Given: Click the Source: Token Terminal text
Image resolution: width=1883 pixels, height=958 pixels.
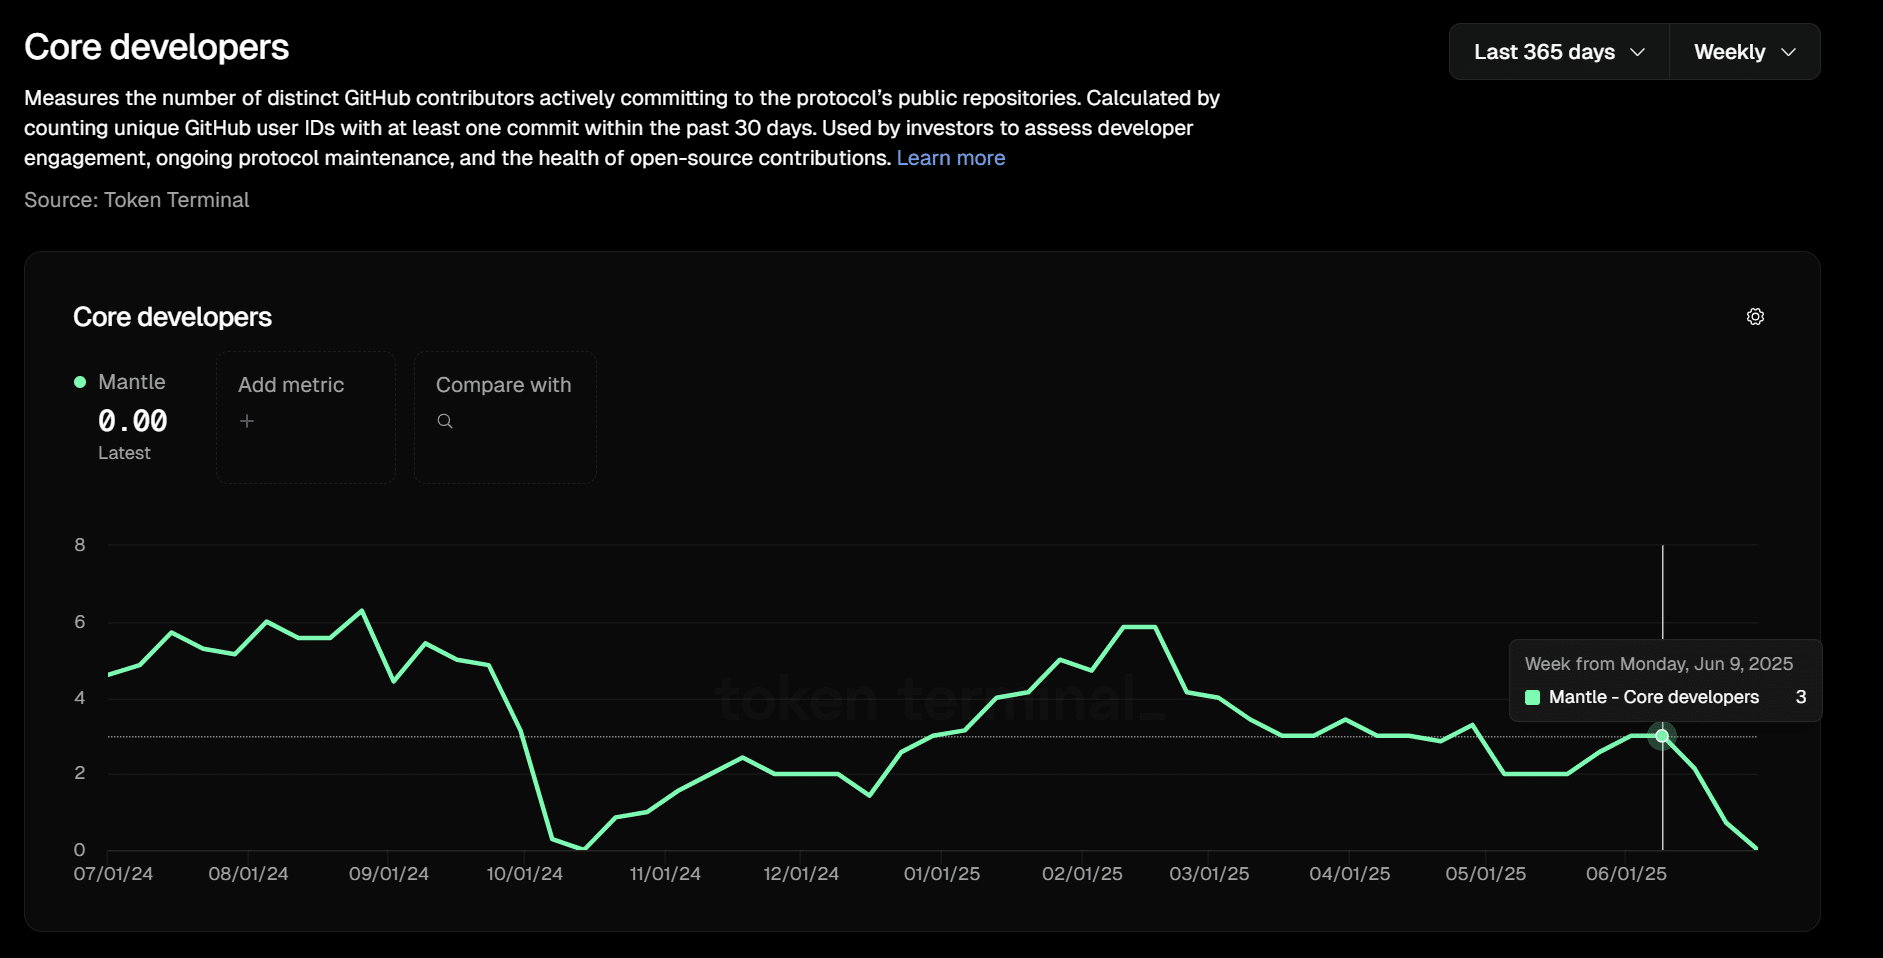Looking at the screenshot, I should [x=137, y=200].
